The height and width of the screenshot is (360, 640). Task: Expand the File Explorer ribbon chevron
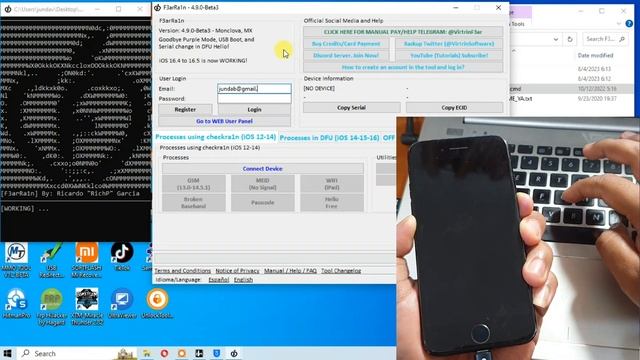pyautogui.click(x=619, y=24)
